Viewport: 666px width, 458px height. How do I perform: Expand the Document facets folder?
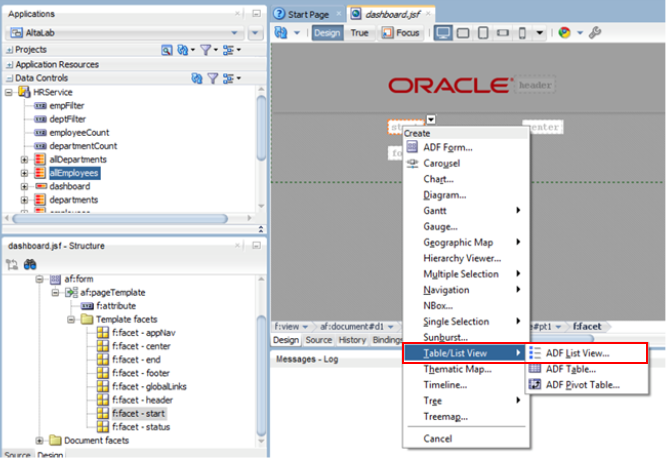[x=40, y=441]
